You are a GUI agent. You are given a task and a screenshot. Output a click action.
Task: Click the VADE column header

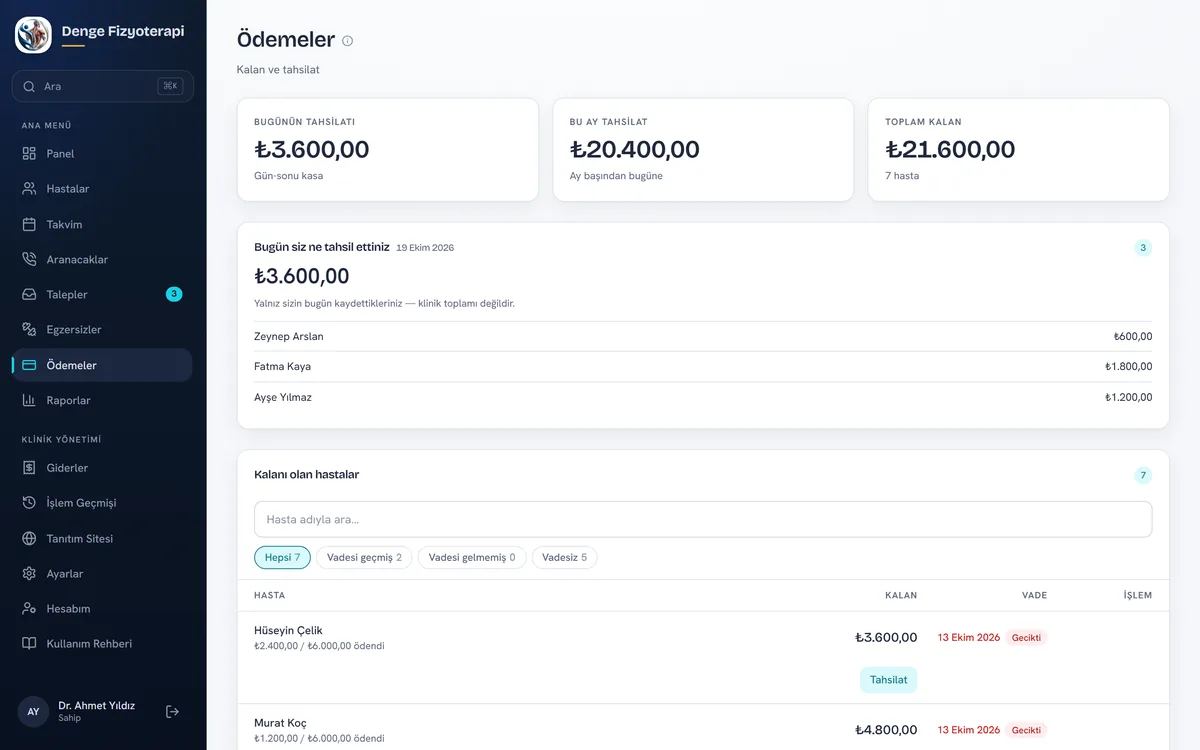click(1034, 595)
